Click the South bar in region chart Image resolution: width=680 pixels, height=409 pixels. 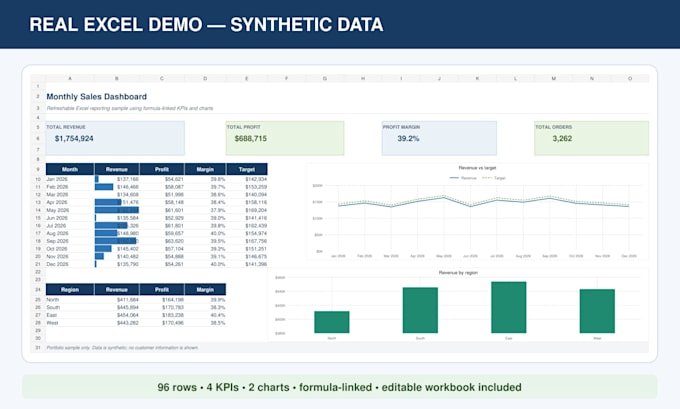pyautogui.click(x=420, y=310)
